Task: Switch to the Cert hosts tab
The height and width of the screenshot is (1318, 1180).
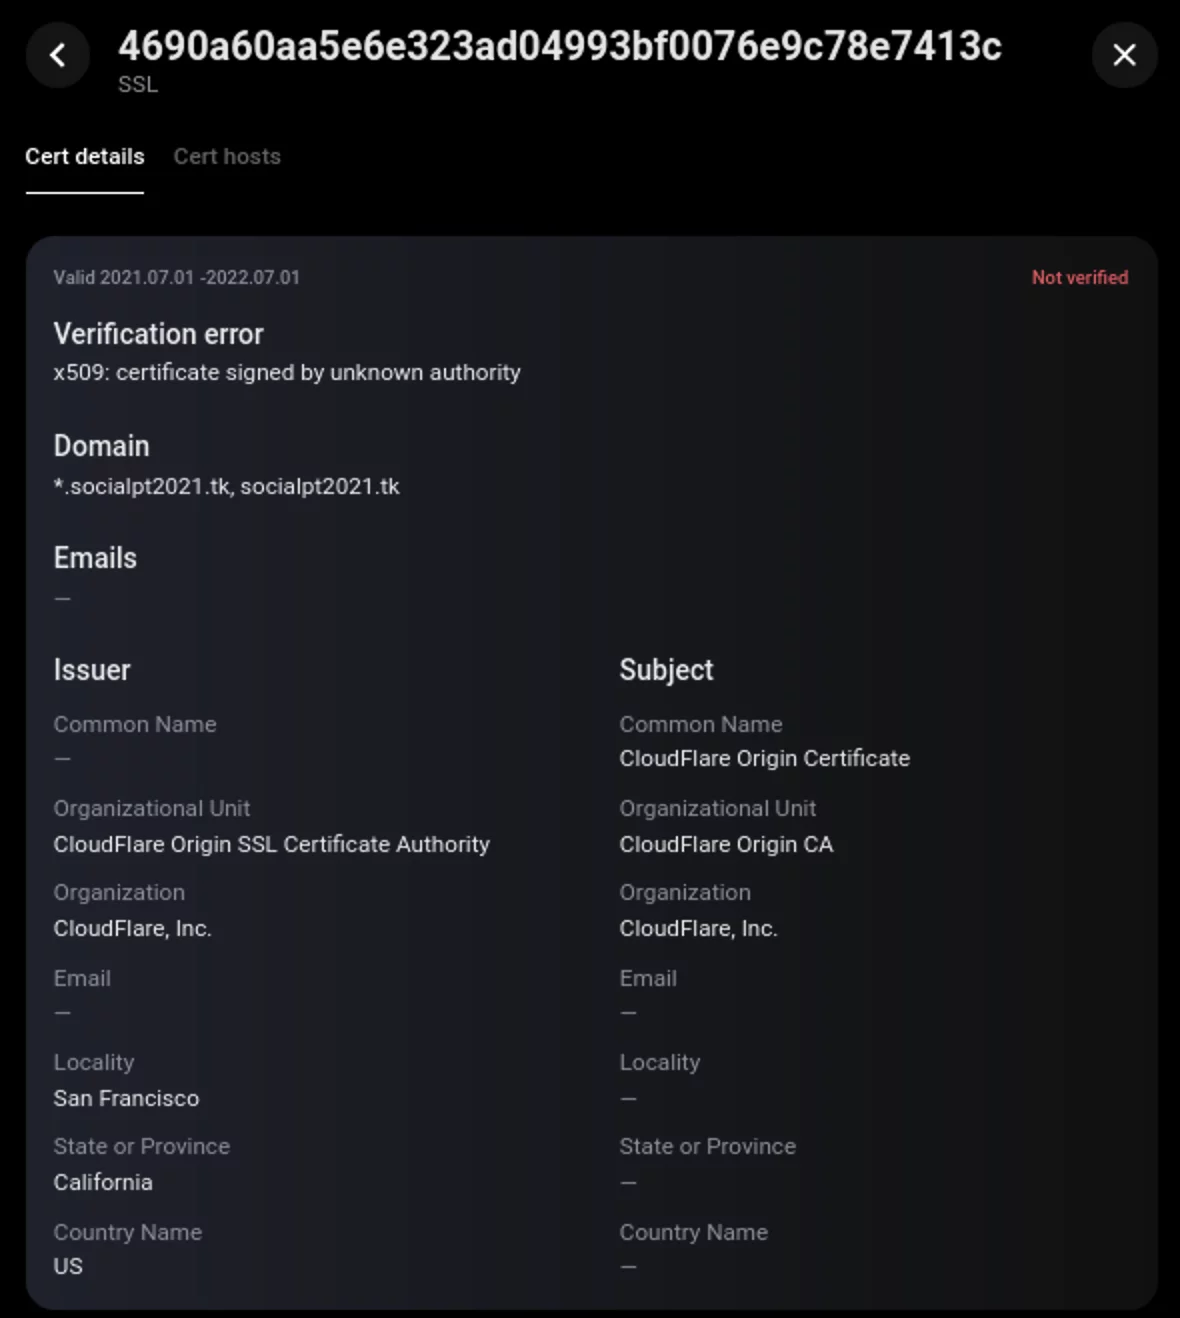Action: pos(227,156)
